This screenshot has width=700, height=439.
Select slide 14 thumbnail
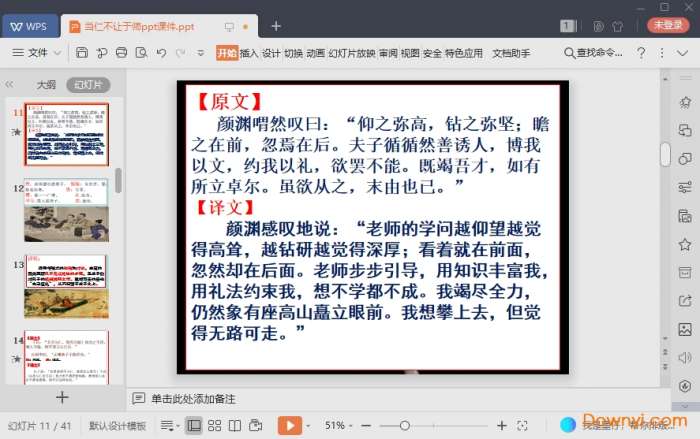coord(67,358)
